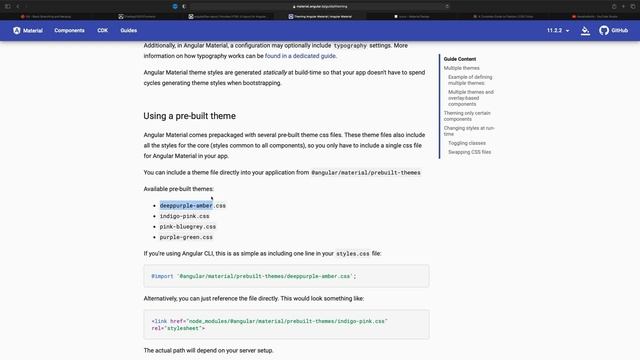Switch to Theming Angular Material tab
640x360 pixels.
(320, 16)
